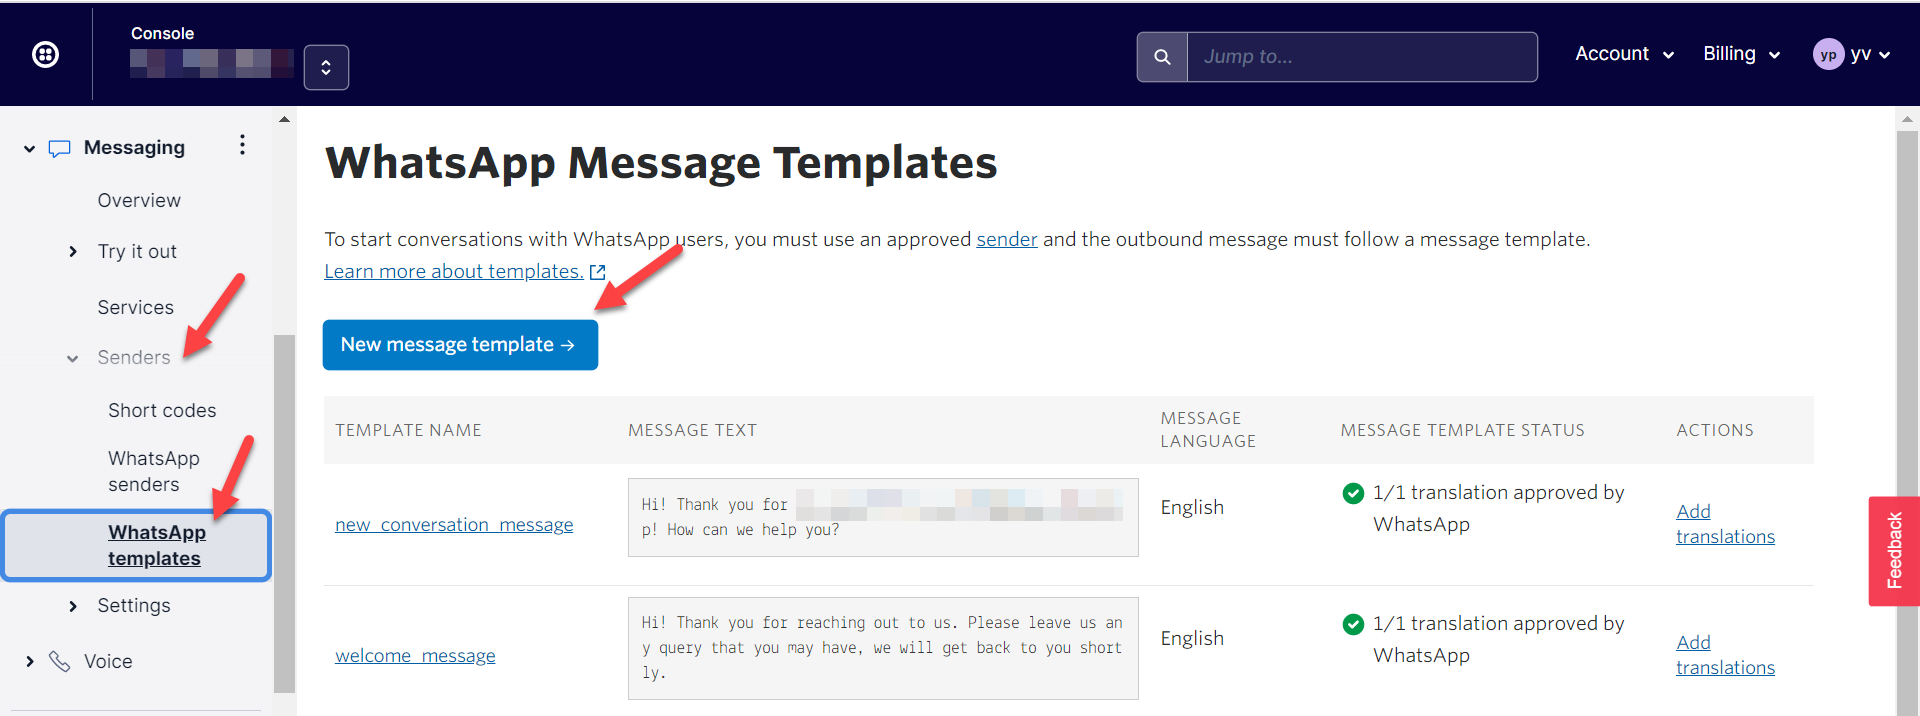
Task: Click the welcome_message text box content
Action: pyautogui.click(x=883, y=648)
